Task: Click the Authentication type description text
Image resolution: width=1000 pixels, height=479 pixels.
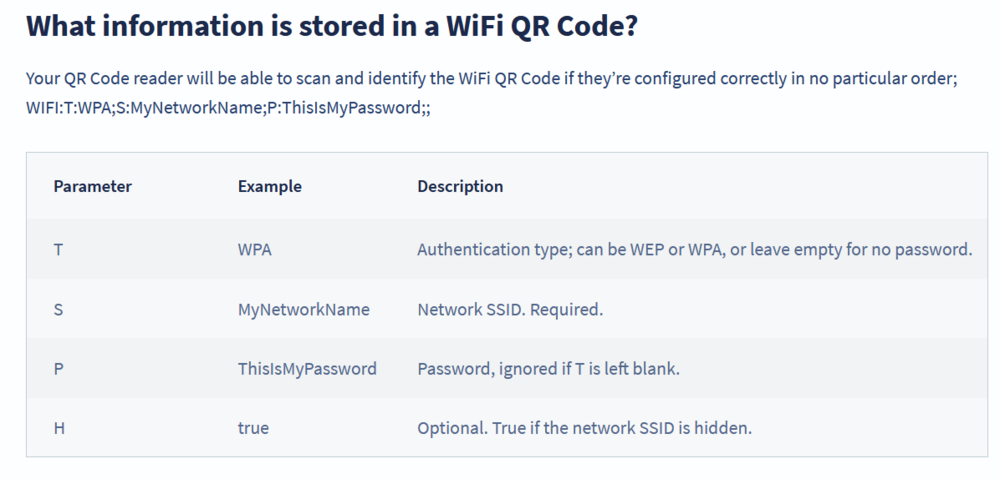Action: [694, 249]
